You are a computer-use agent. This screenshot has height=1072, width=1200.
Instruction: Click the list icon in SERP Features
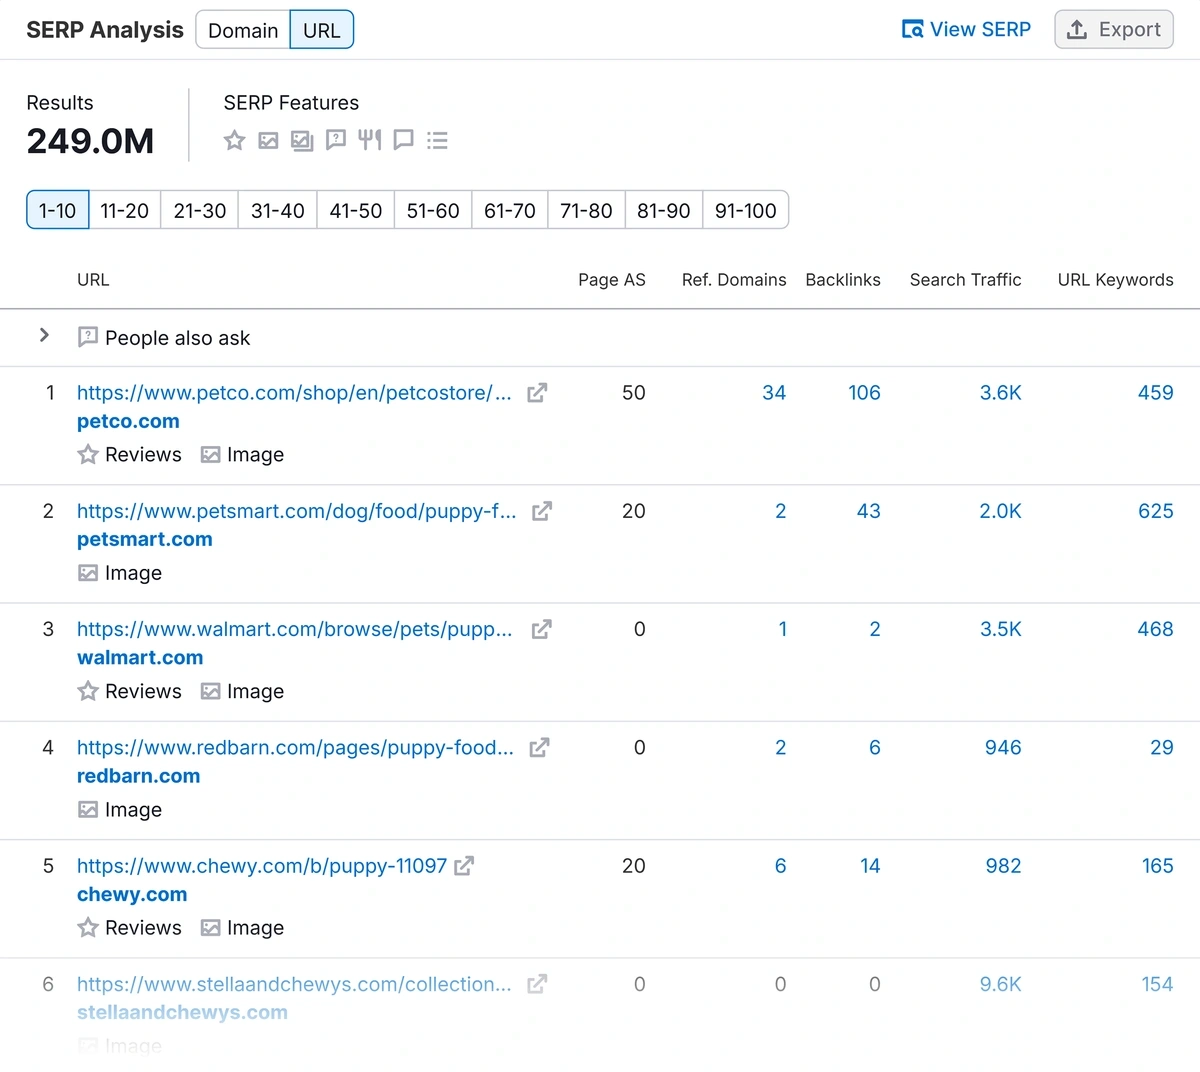pyautogui.click(x=437, y=140)
